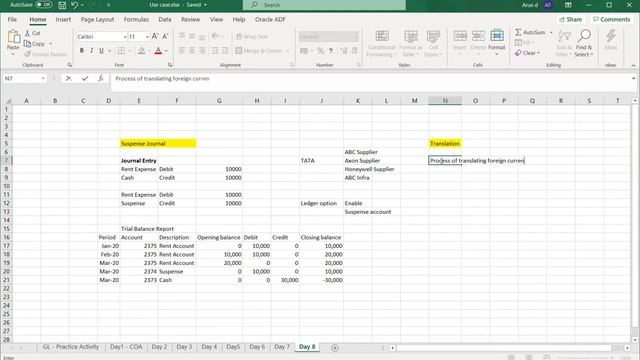Open the File menu
Screen dimensions: 640x360
coord(12,19)
